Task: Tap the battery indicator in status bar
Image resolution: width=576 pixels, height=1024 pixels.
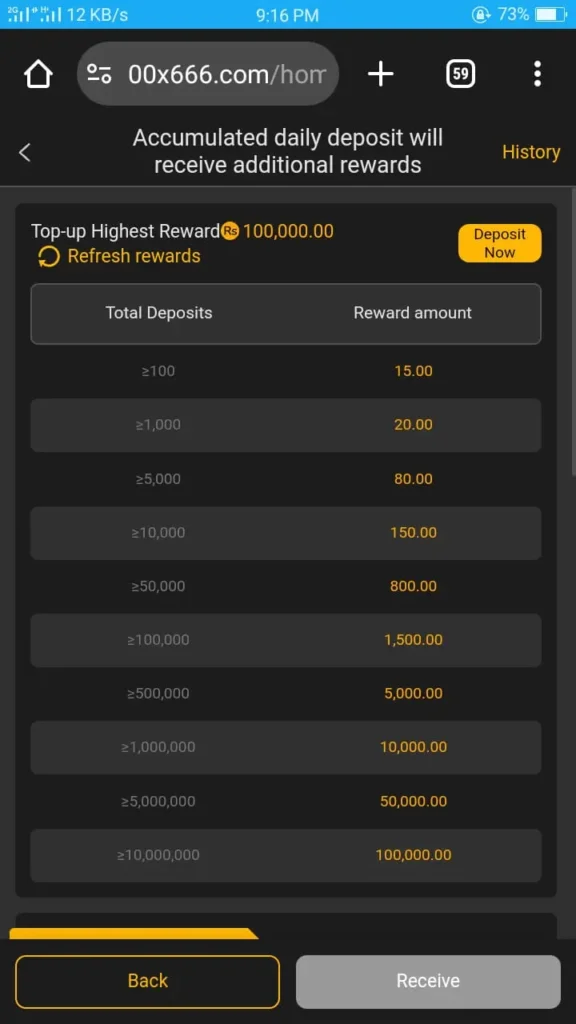Action: [548, 14]
